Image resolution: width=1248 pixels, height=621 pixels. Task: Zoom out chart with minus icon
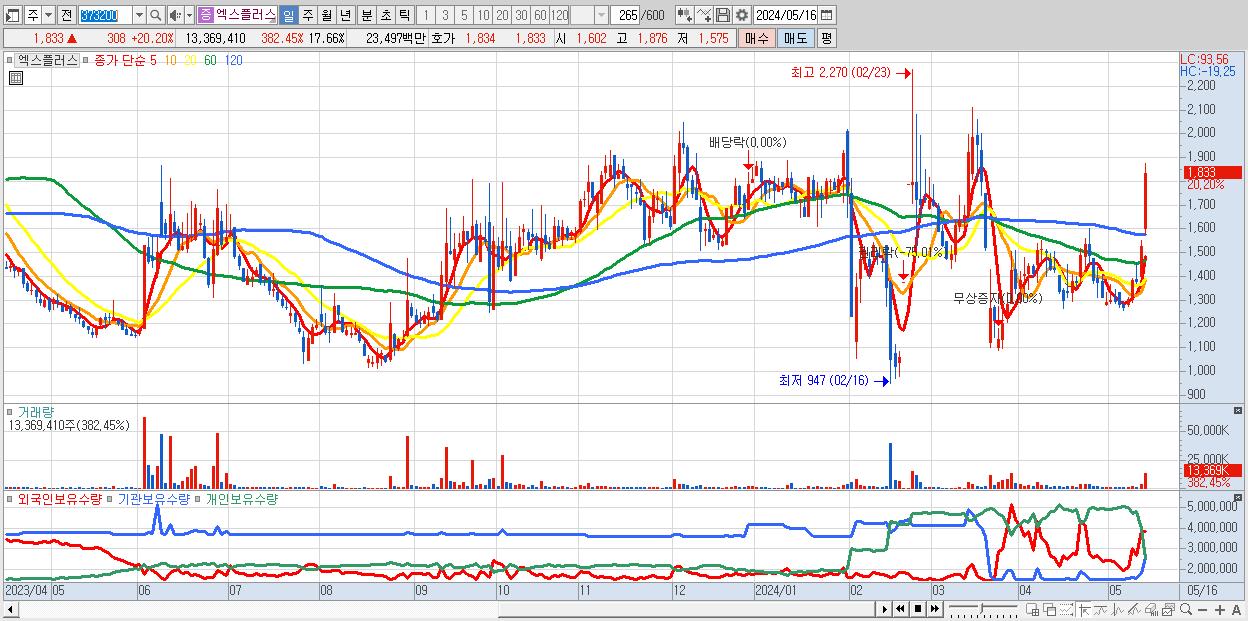[1202, 610]
